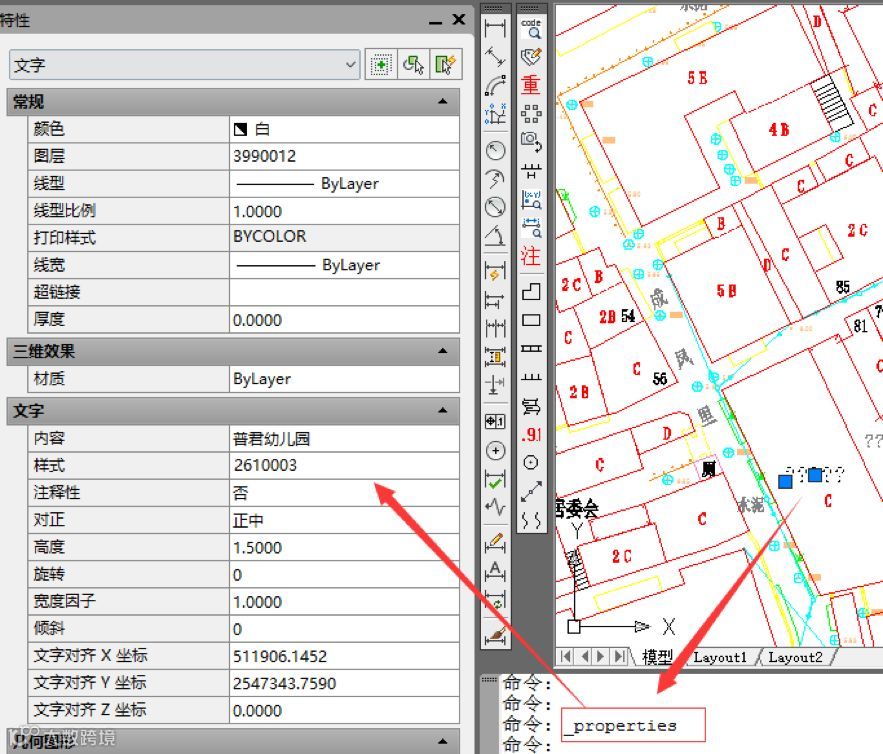The image size is (883, 754).
Task: Edit the 高度 value 1.5000
Action: [x=344, y=547]
